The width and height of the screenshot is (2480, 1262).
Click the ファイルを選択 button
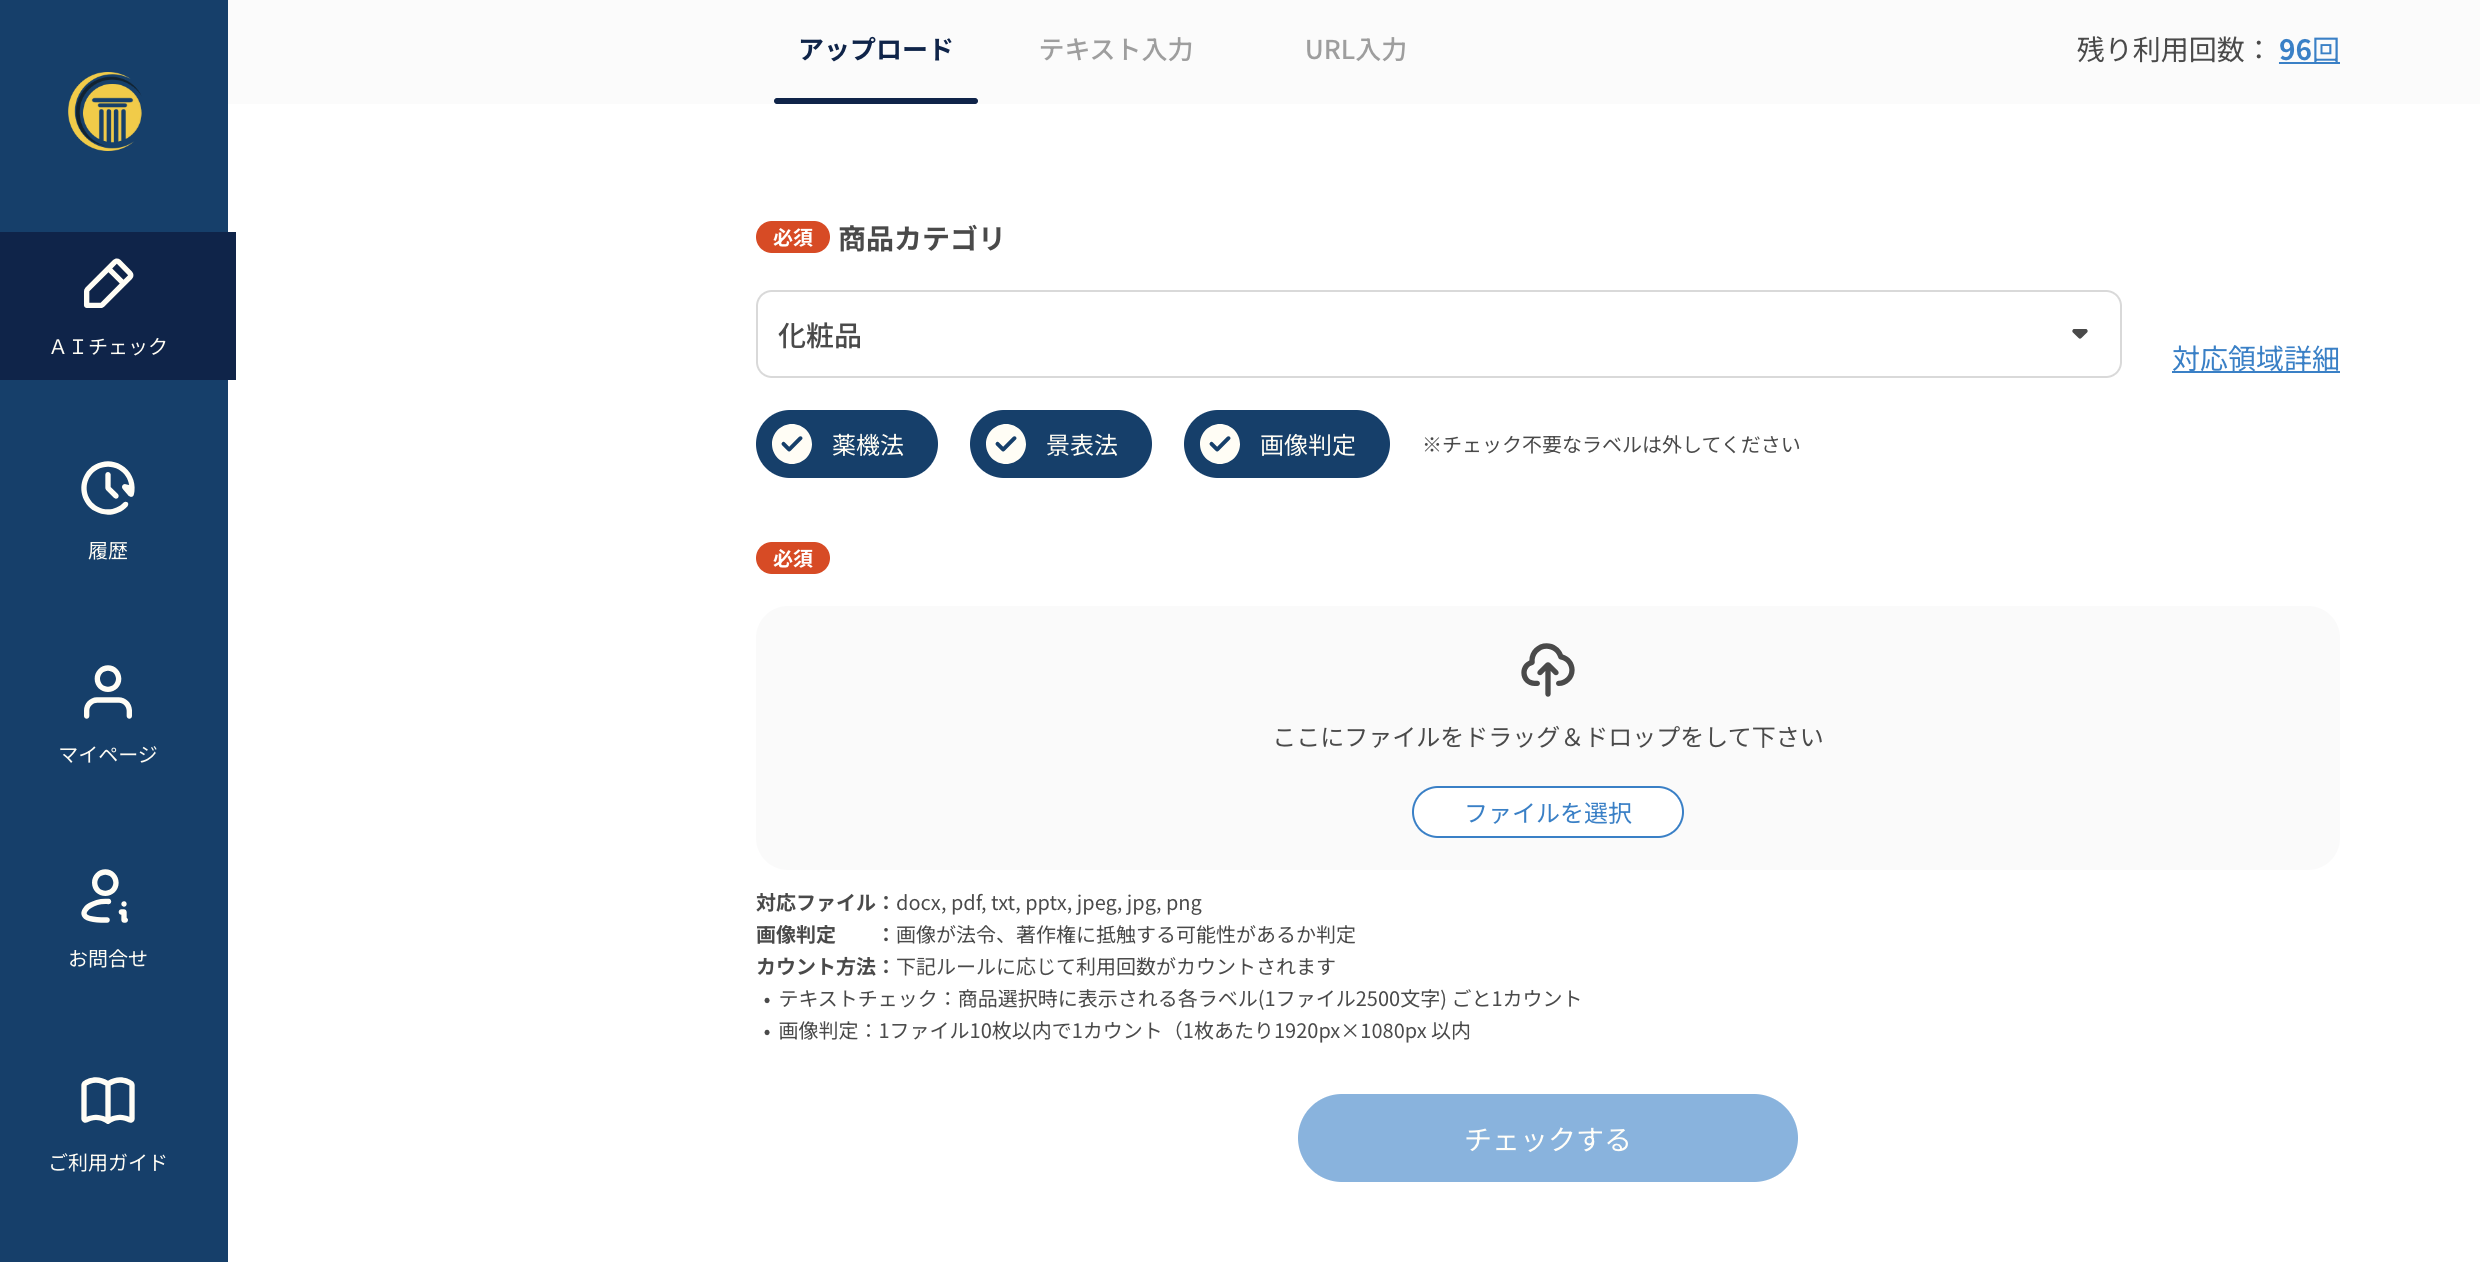point(1548,812)
